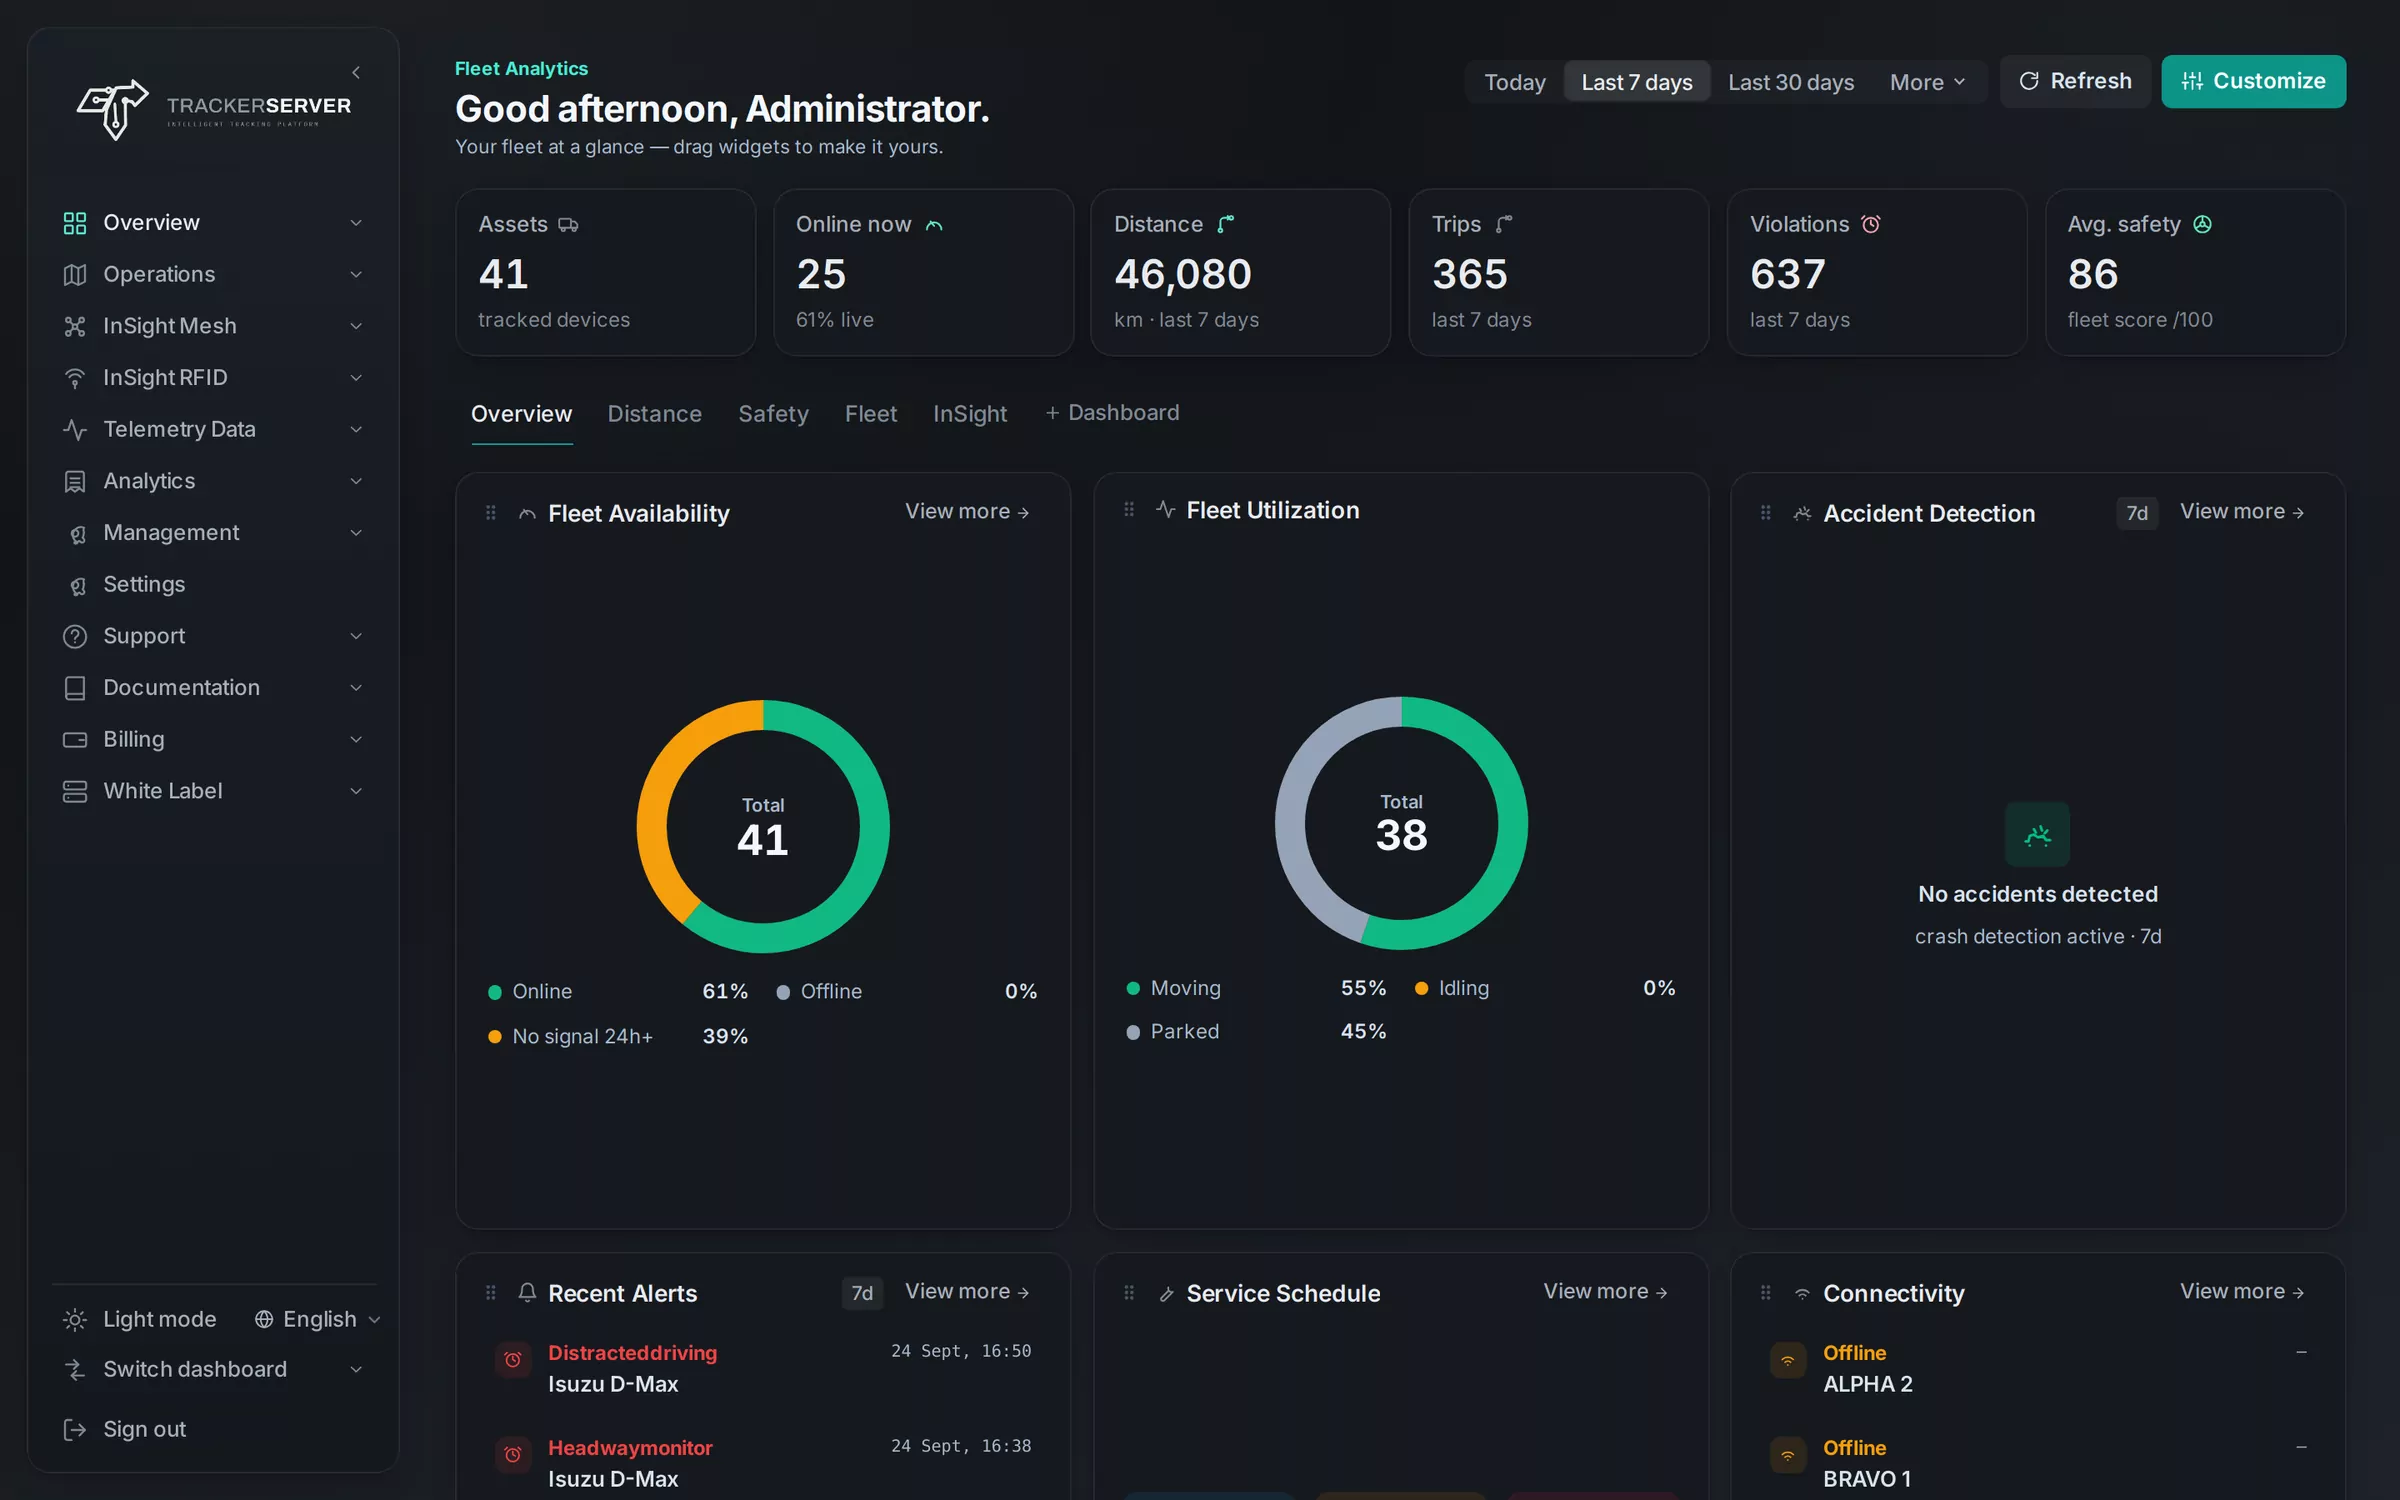Click the bell icon on Recent Alerts
Image resolution: width=2400 pixels, height=1500 pixels.
pos(527,1292)
